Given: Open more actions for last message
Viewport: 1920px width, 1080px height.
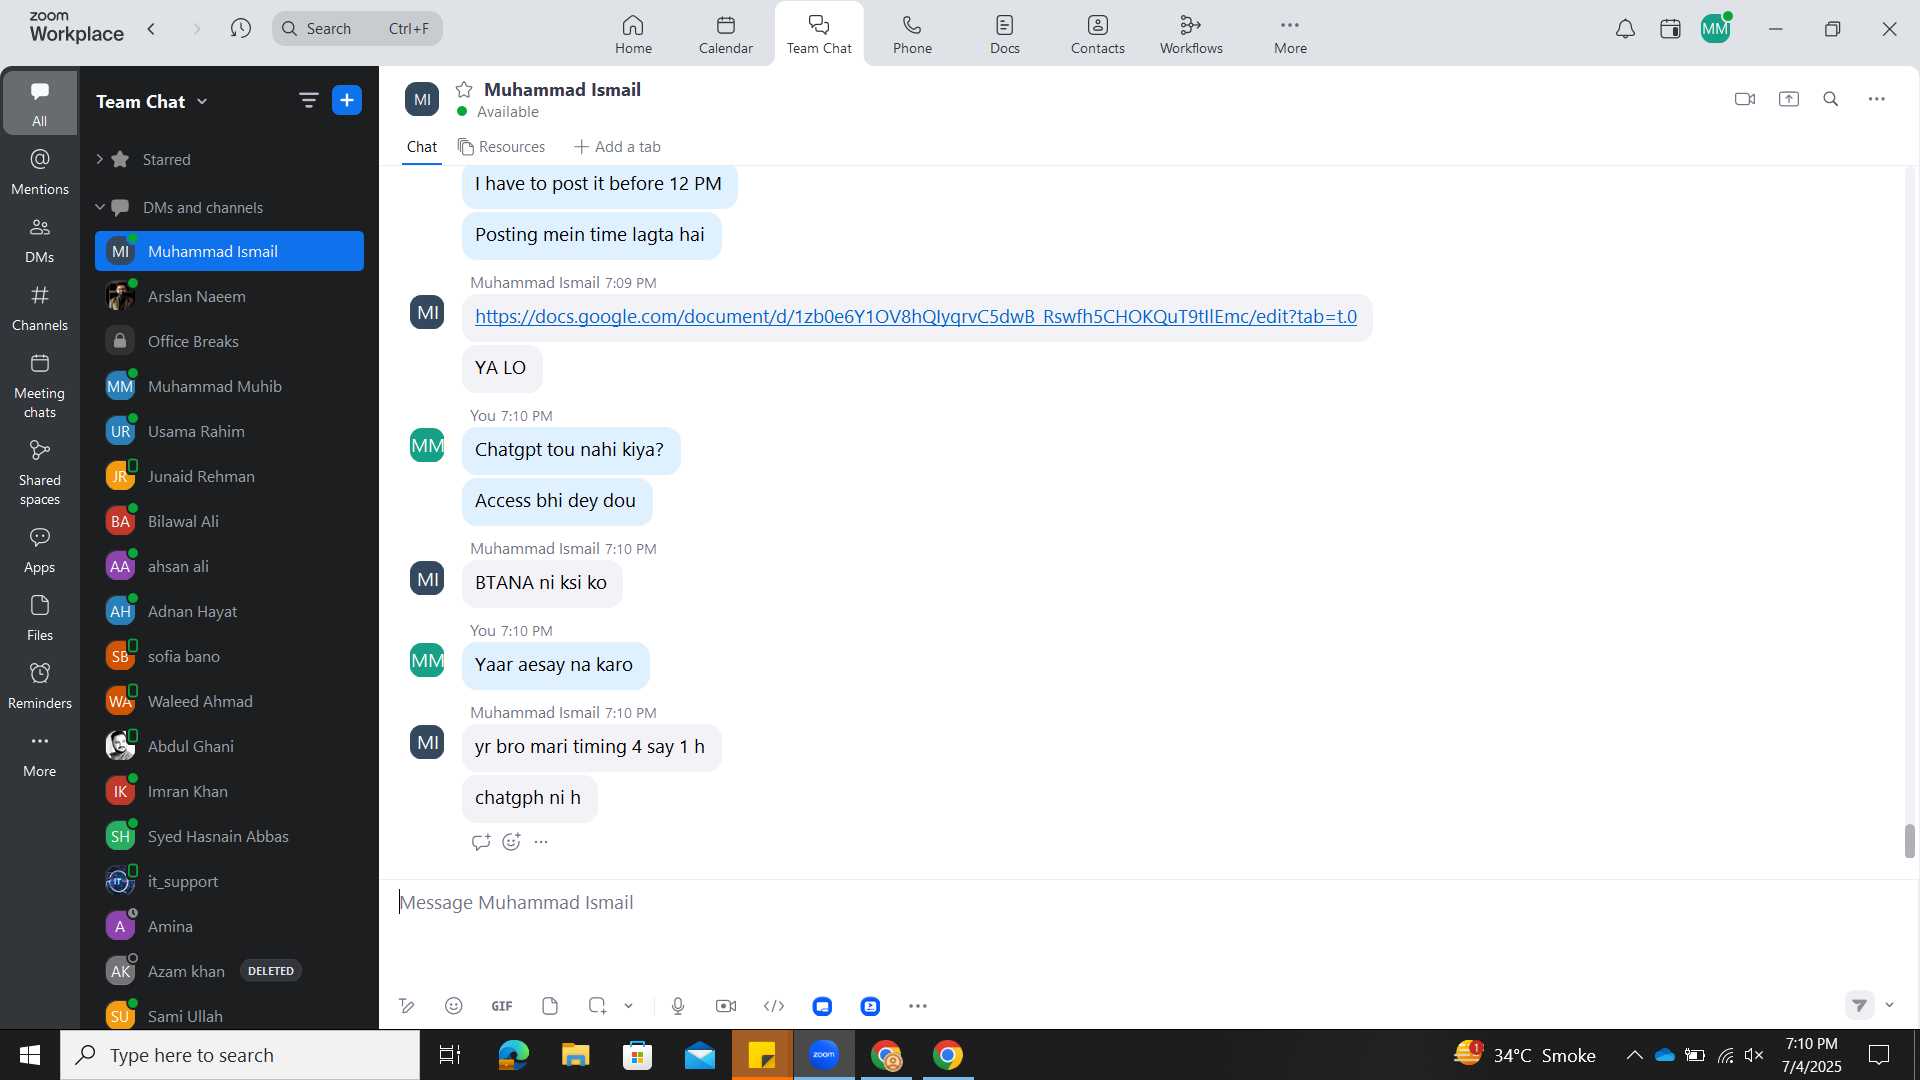Looking at the screenshot, I should (x=541, y=842).
